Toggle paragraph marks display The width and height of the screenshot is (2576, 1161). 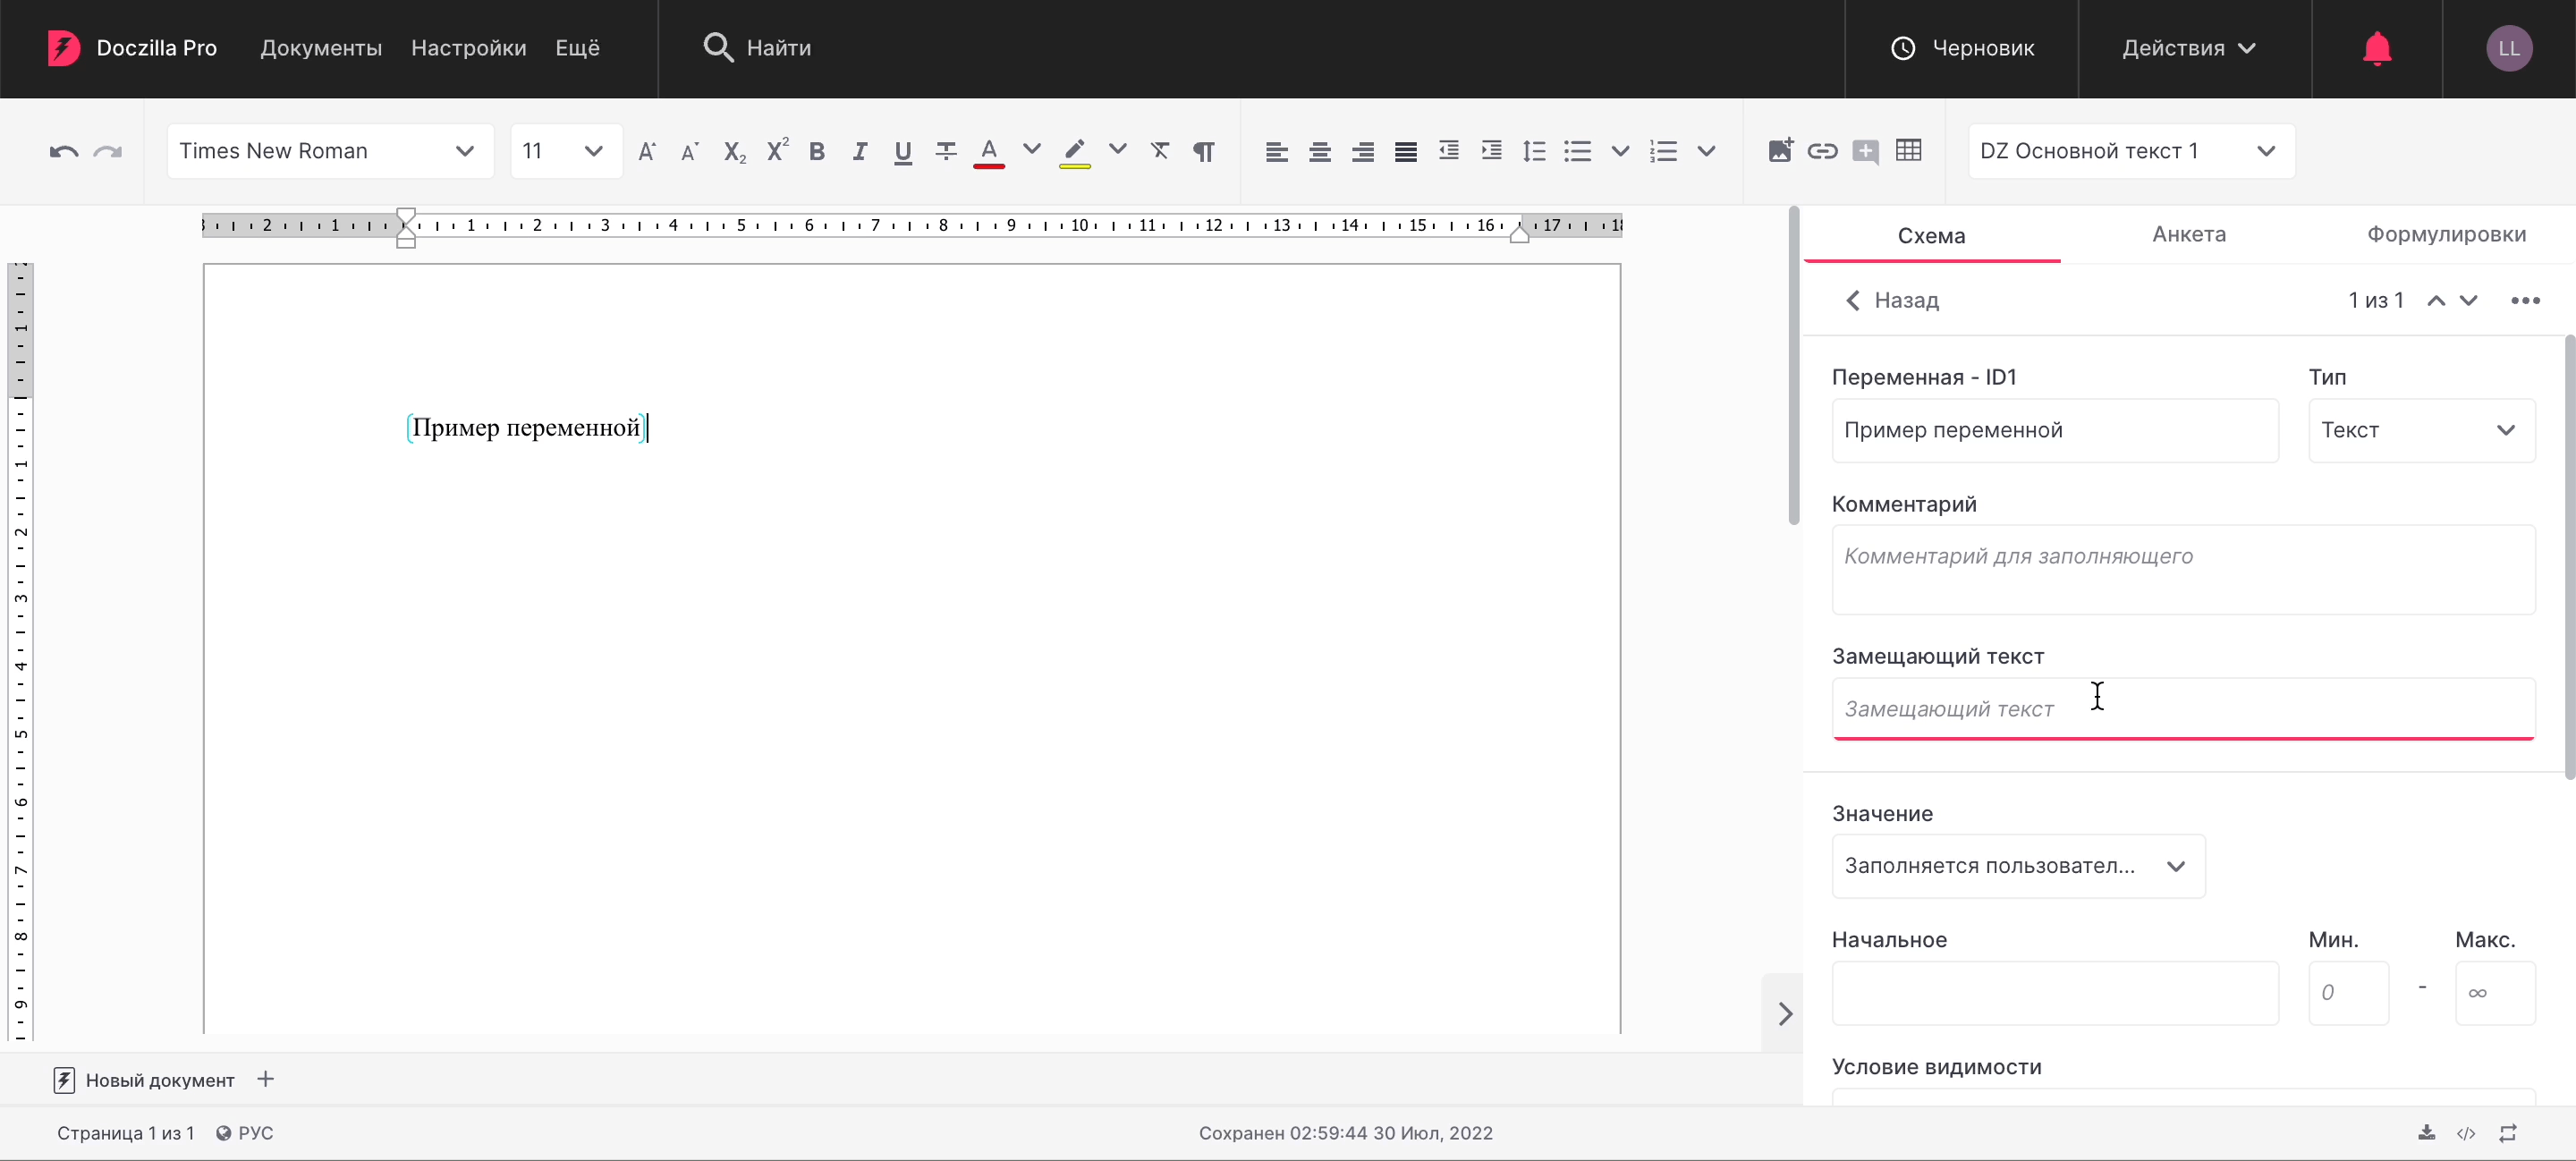coord(1204,151)
